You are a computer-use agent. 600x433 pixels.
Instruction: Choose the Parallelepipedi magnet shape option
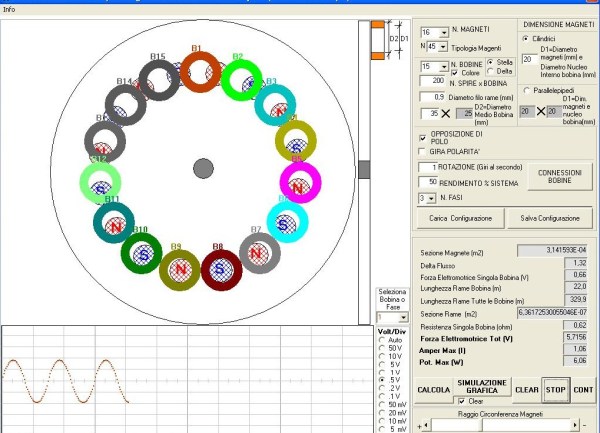point(526,90)
